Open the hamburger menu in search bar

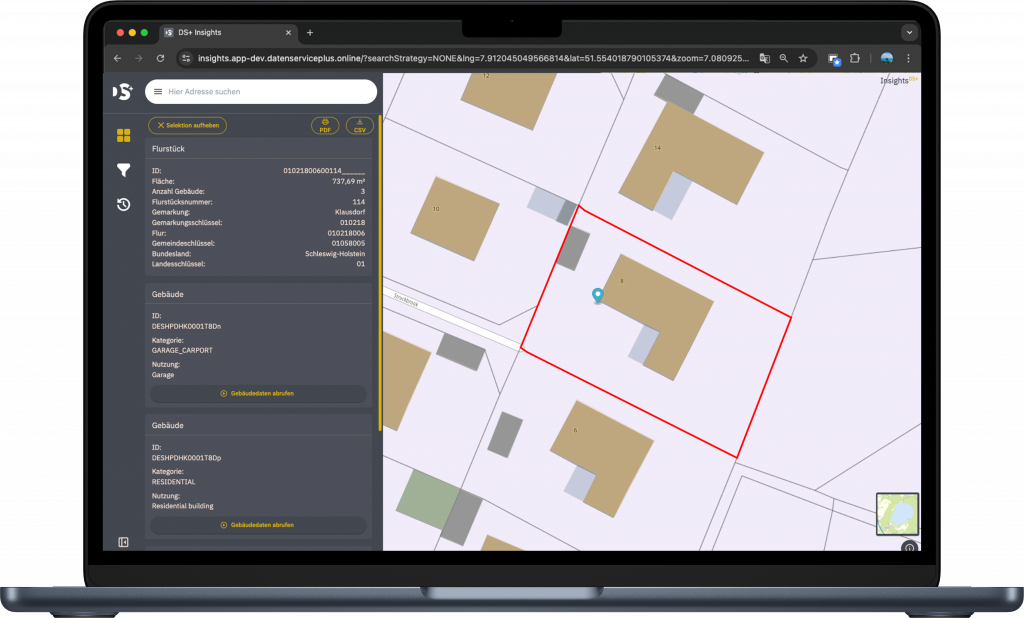click(x=157, y=92)
